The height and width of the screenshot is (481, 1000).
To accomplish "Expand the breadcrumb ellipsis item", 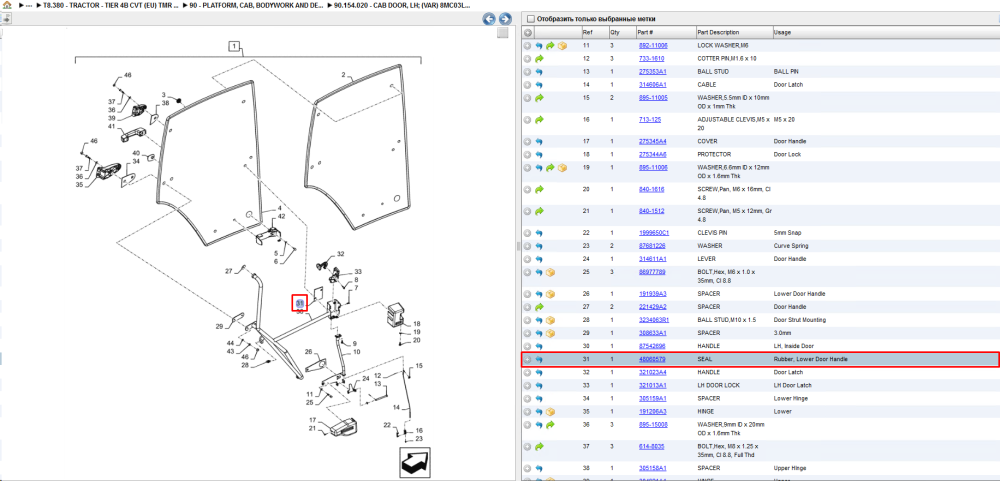I will pyautogui.click(x=27, y=4).
